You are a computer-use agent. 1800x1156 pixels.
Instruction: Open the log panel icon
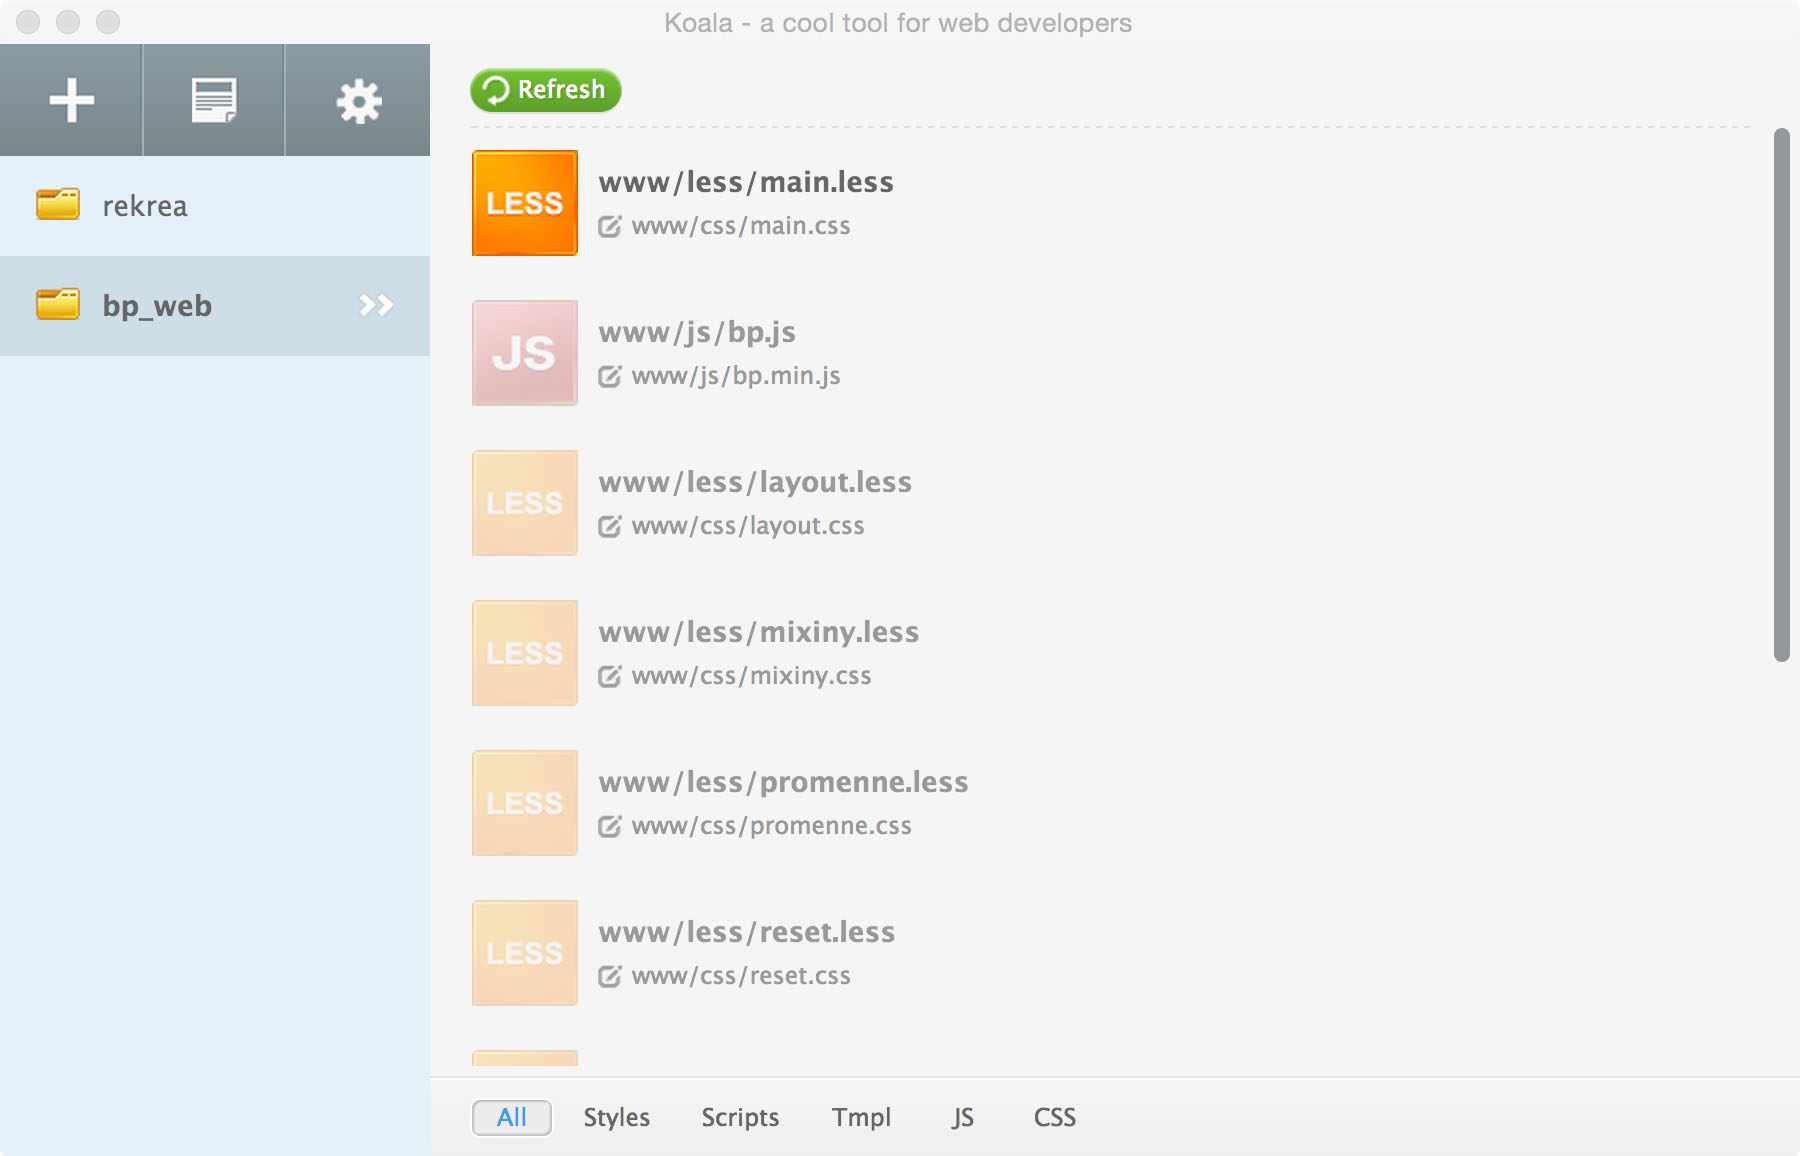pyautogui.click(x=214, y=100)
